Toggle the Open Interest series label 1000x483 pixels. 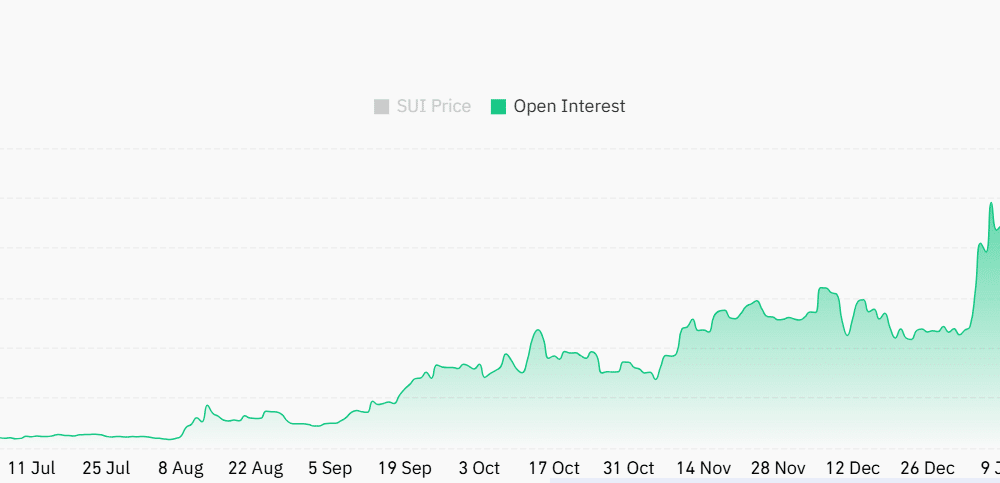[x=569, y=106]
